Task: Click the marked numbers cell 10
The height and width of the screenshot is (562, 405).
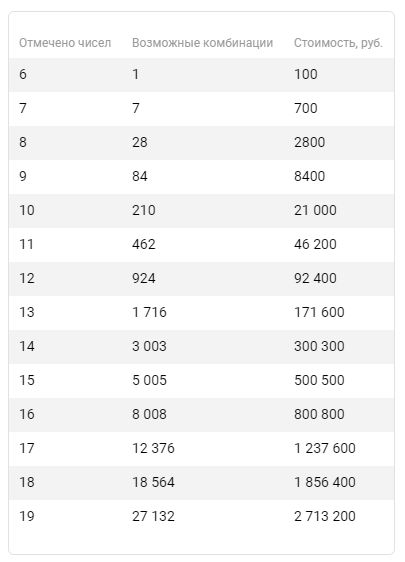Action: [x=27, y=210]
